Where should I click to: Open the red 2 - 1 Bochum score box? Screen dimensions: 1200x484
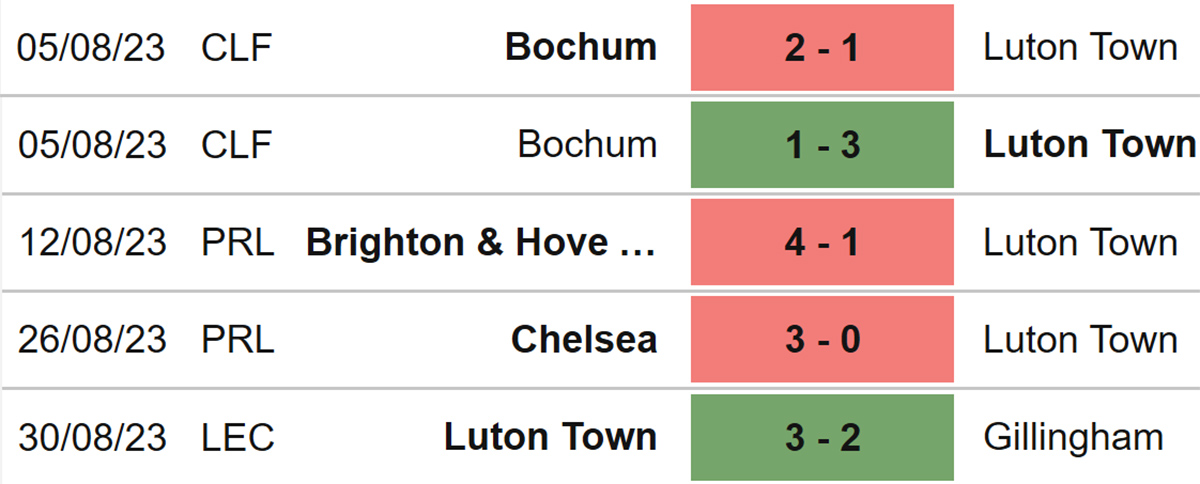pyautogui.click(x=822, y=48)
